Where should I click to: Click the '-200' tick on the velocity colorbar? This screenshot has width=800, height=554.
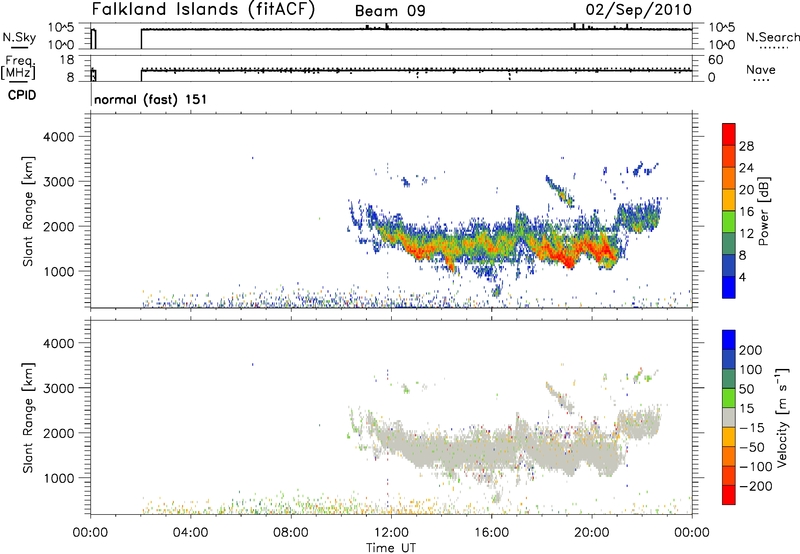pos(756,486)
